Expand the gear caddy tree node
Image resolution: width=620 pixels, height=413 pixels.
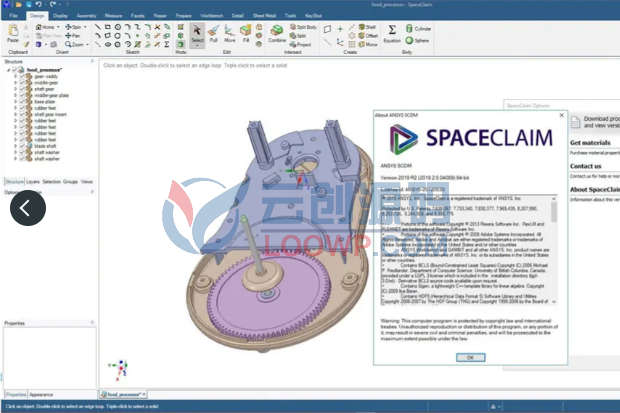[15, 76]
